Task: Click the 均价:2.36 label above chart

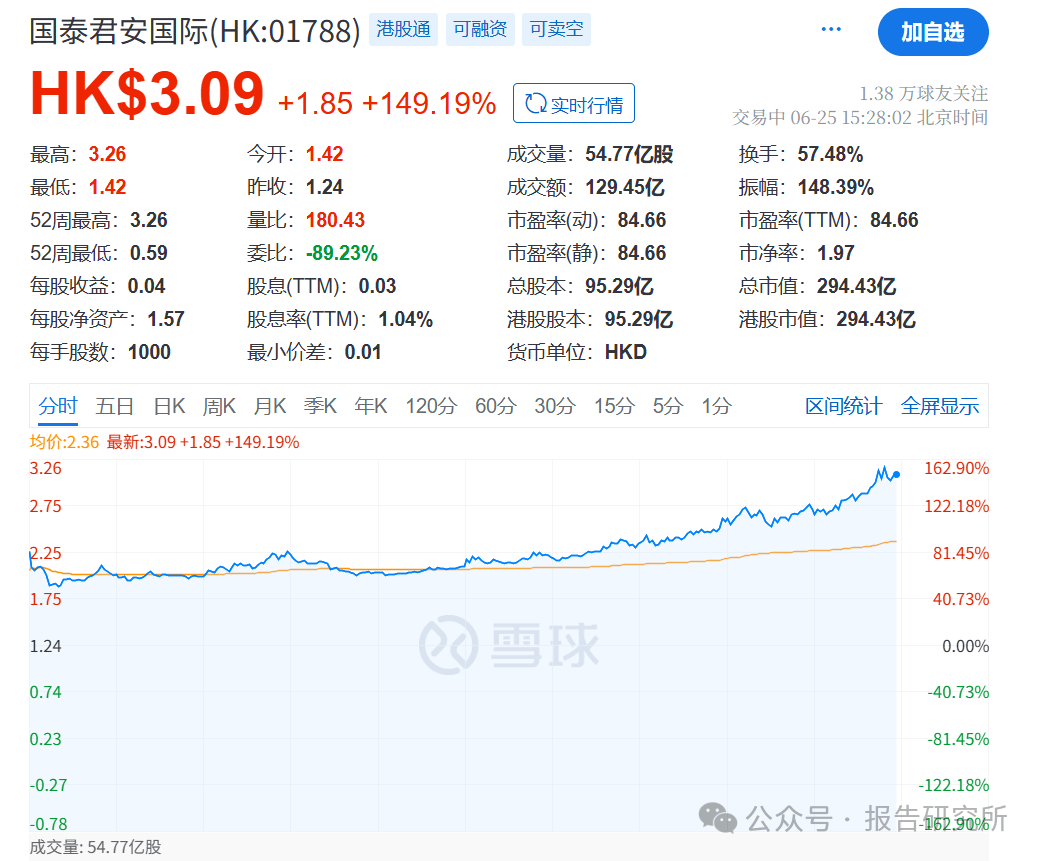Action: pyautogui.click(x=64, y=442)
